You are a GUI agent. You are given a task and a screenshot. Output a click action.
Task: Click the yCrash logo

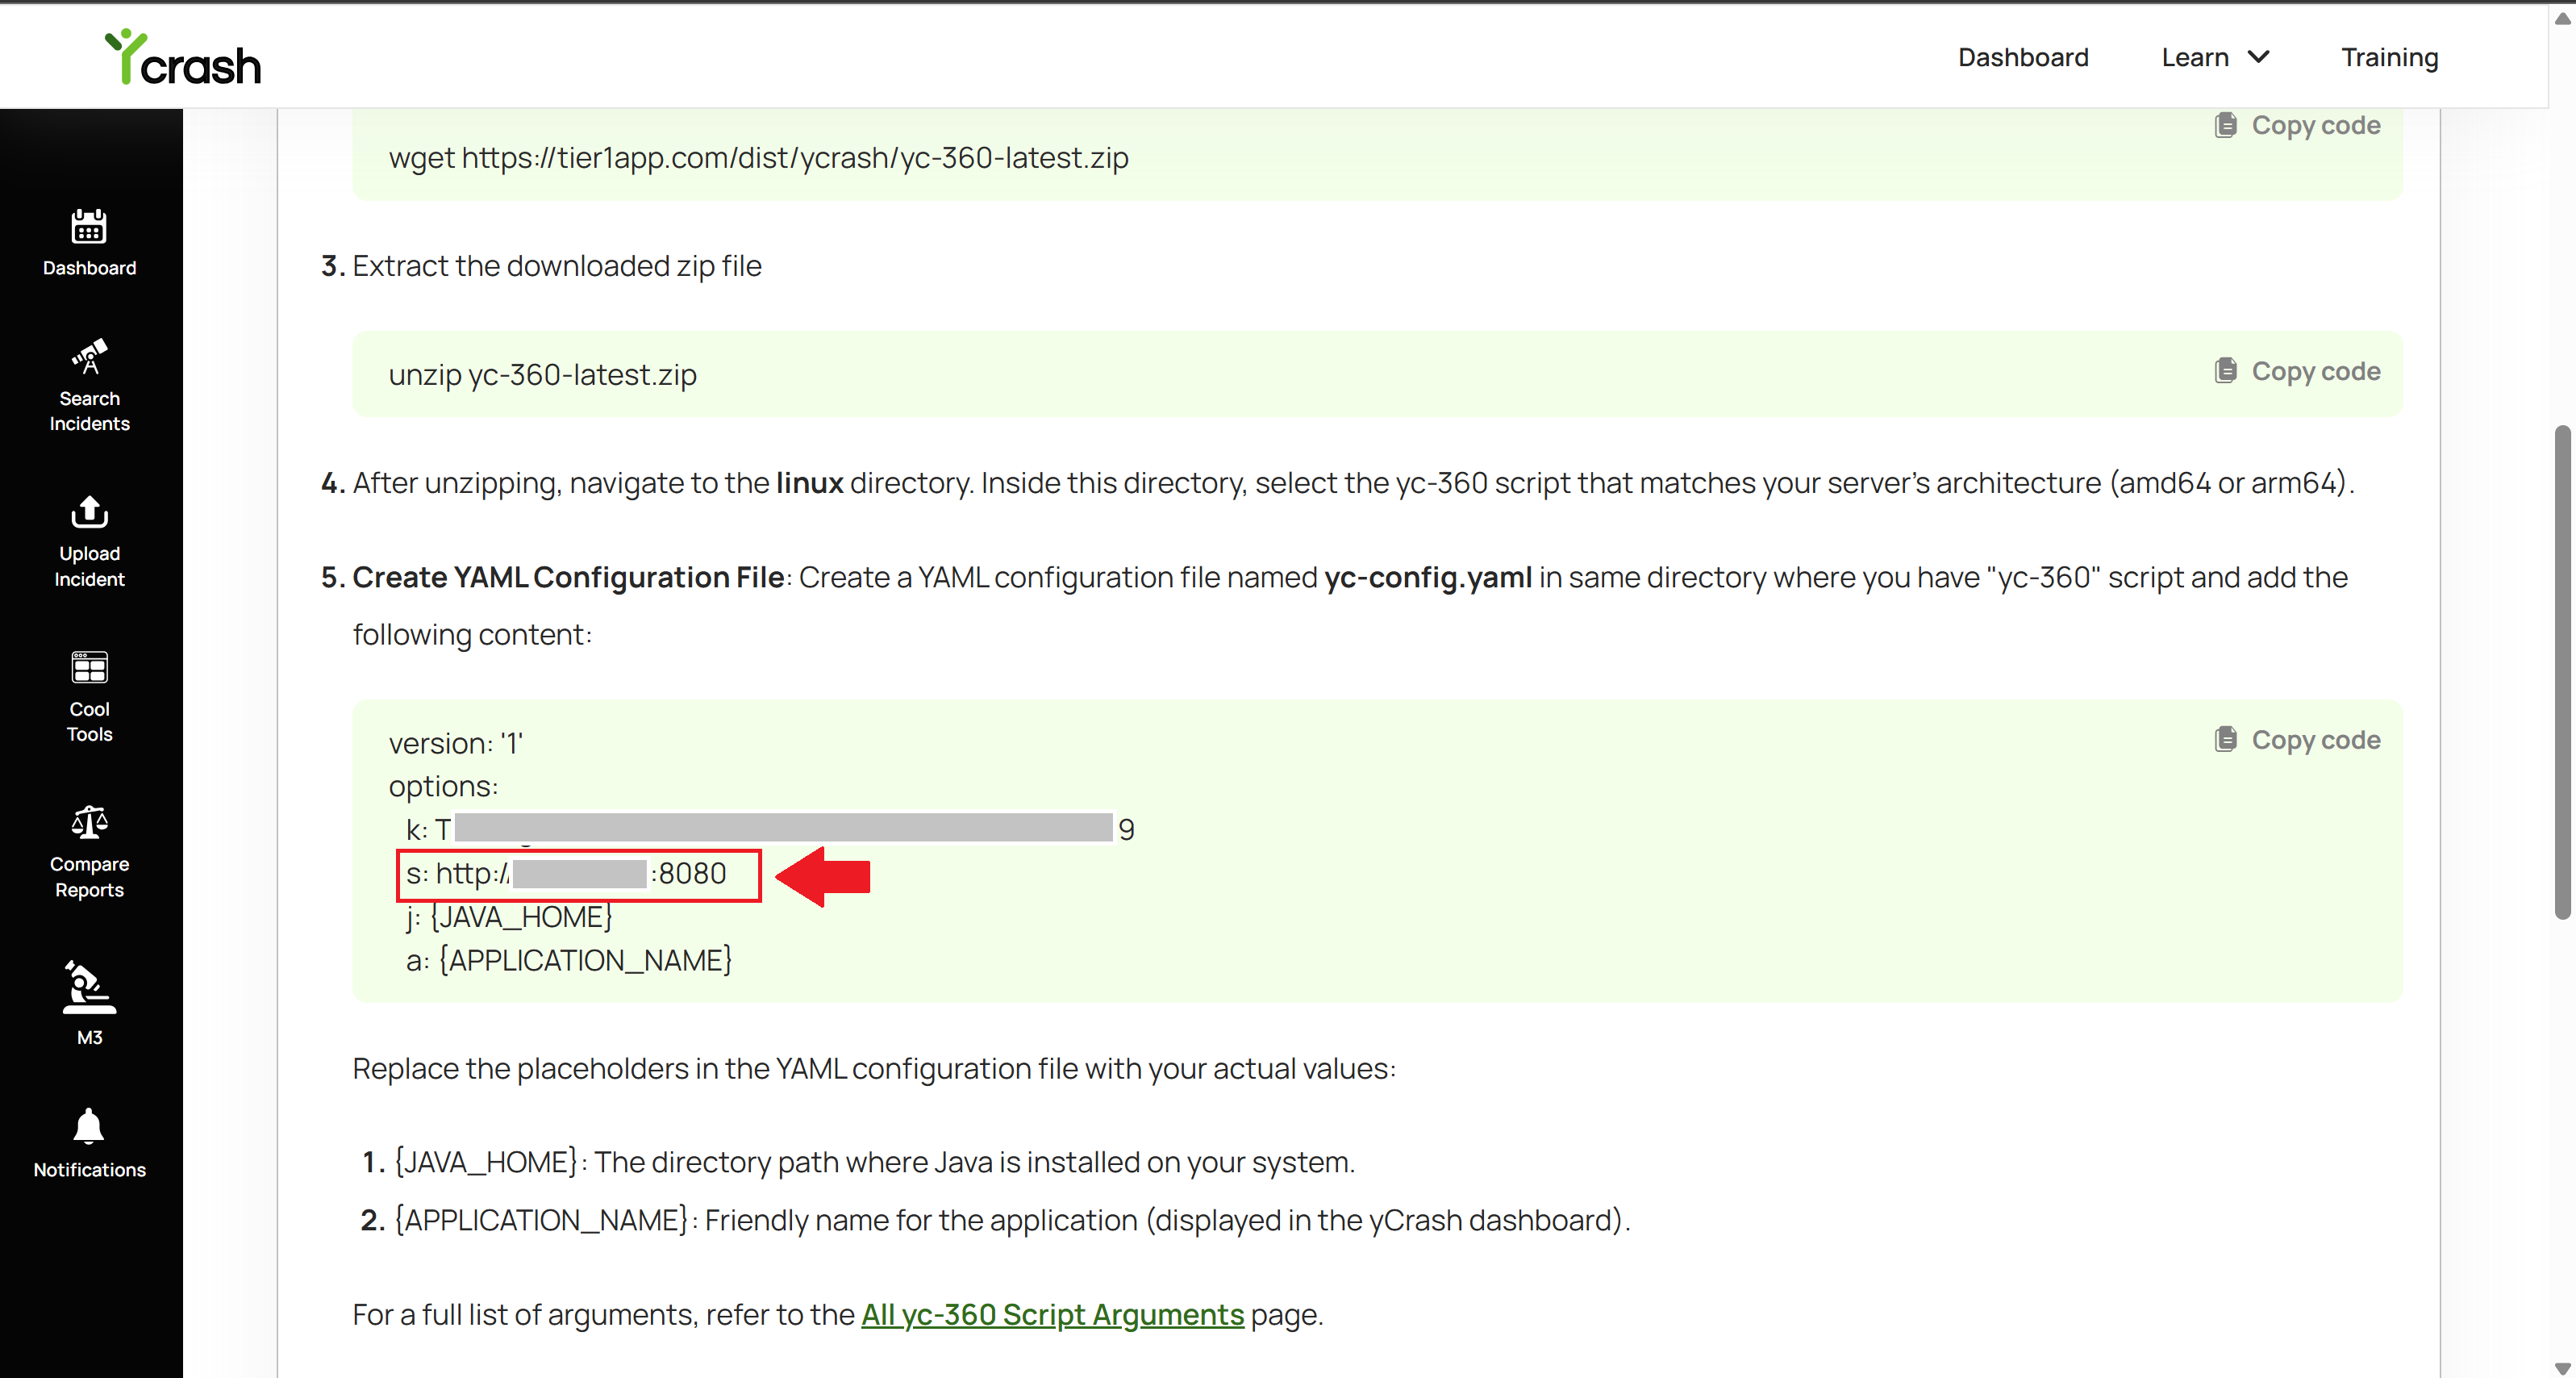tap(183, 57)
